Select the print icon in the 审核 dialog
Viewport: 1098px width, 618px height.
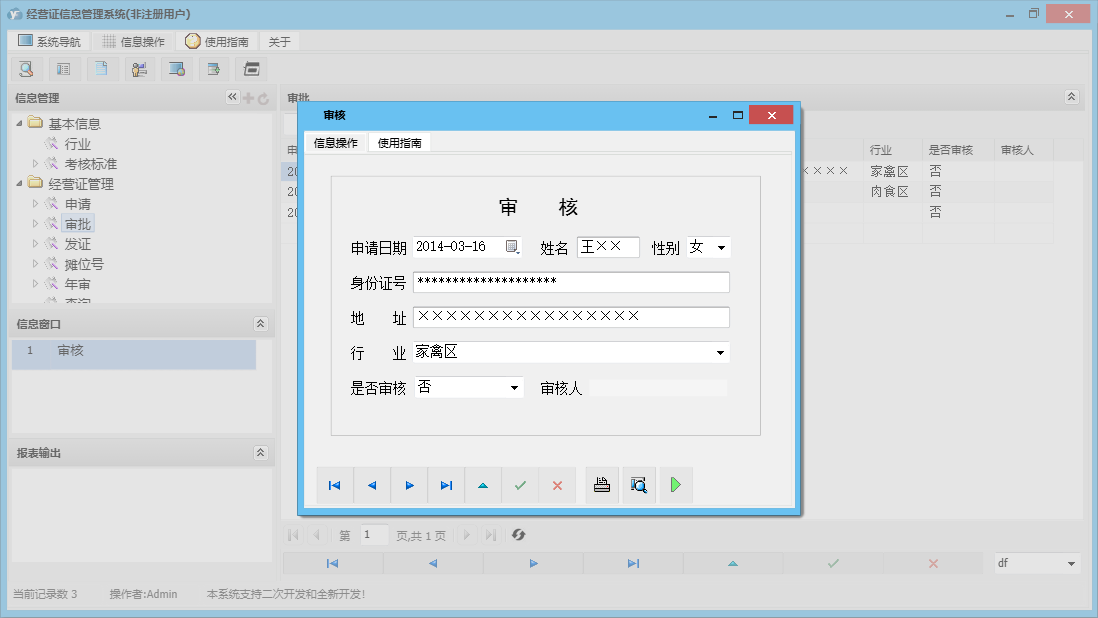(601, 485)
